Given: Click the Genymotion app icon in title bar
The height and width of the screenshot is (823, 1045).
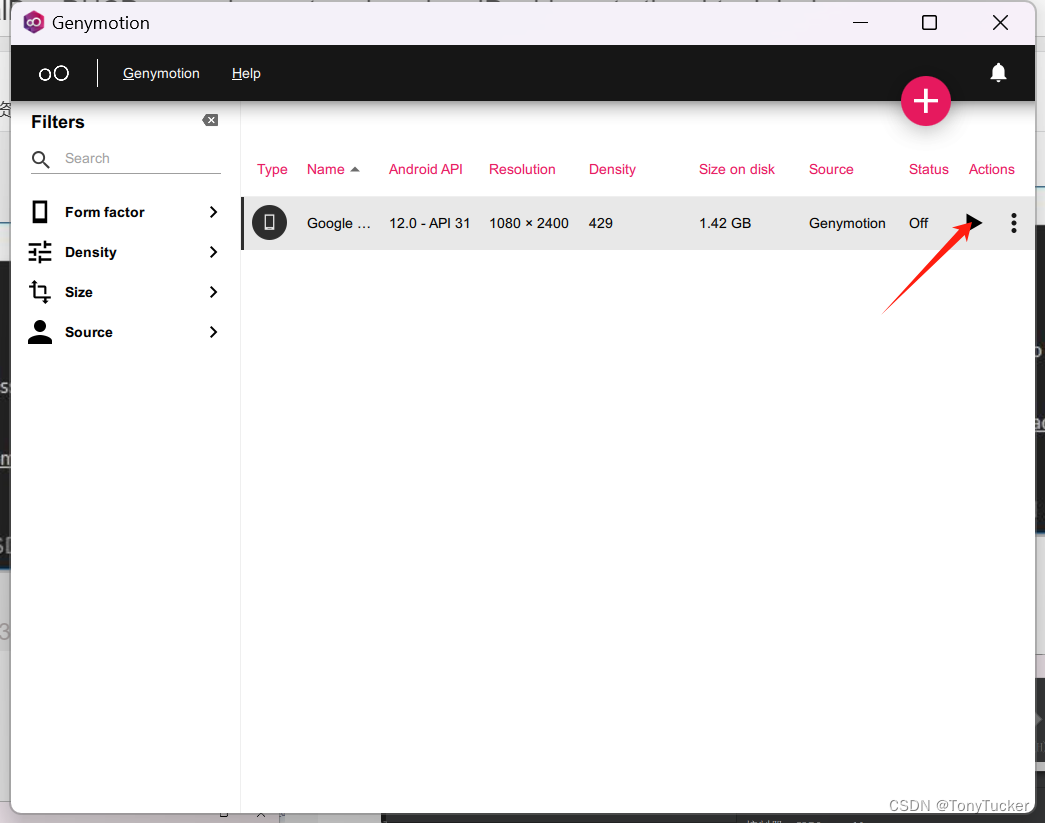Looking at the screenshot, I should [x=33, y=23].
